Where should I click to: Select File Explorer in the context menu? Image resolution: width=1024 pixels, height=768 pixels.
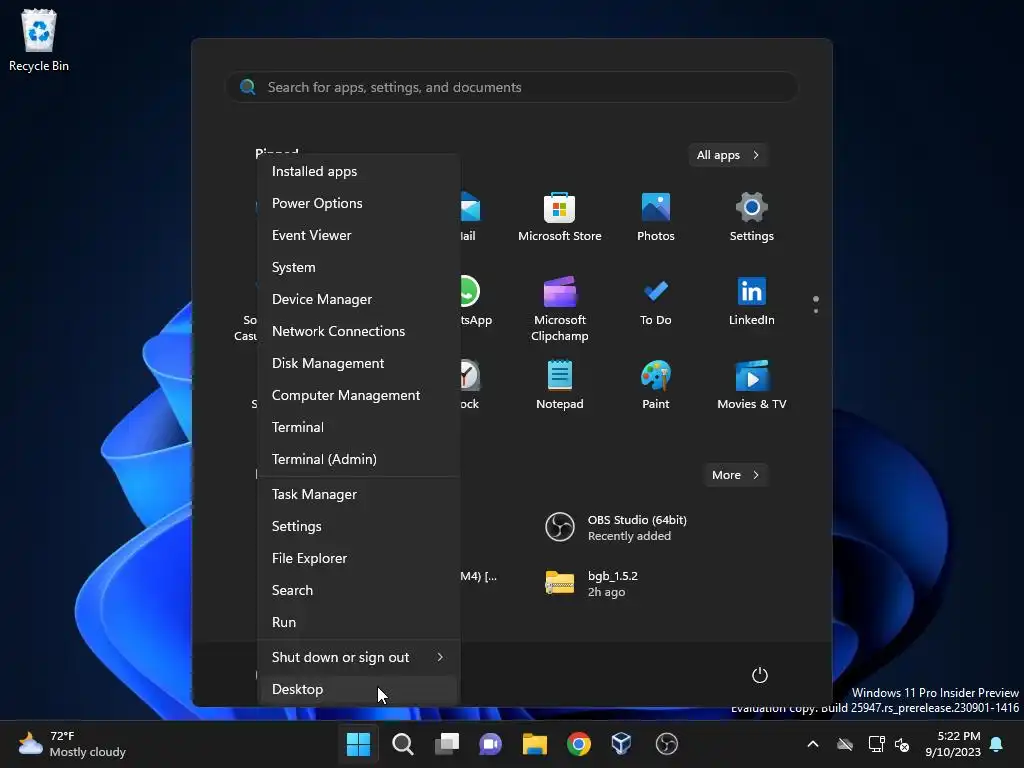(359, 558)
